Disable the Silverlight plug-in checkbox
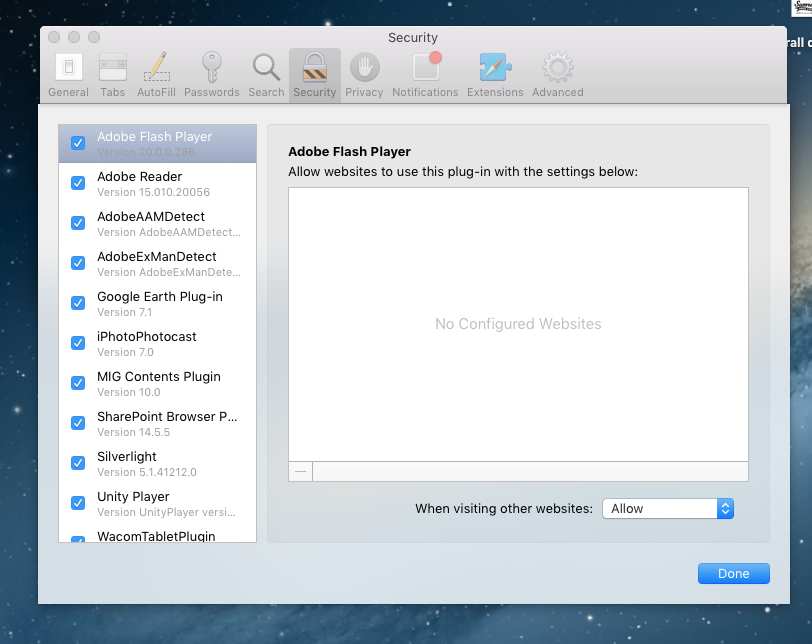 [x=78, y=463]
